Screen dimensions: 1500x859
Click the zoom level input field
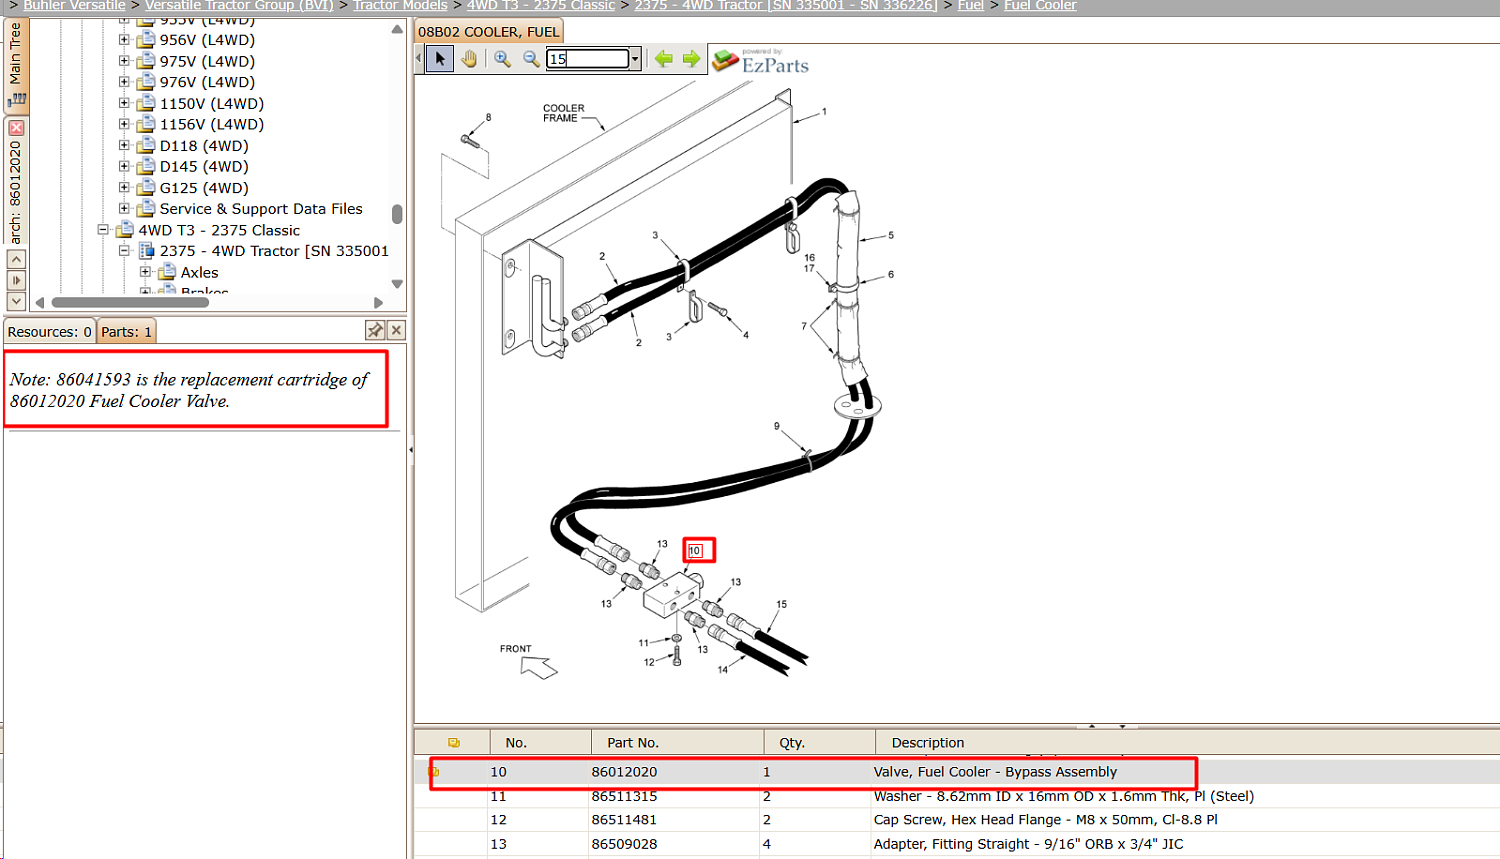pos(588,59)
